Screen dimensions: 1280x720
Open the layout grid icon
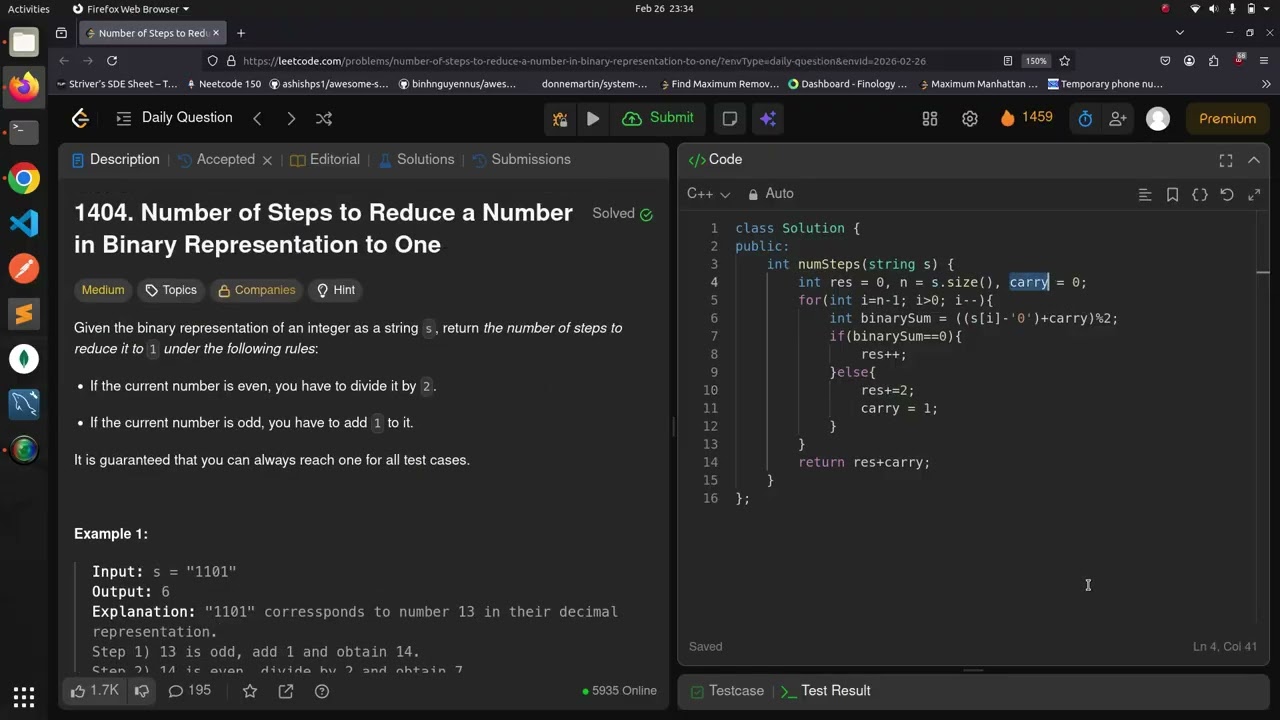pyautogui.click(x=930, y=118)
